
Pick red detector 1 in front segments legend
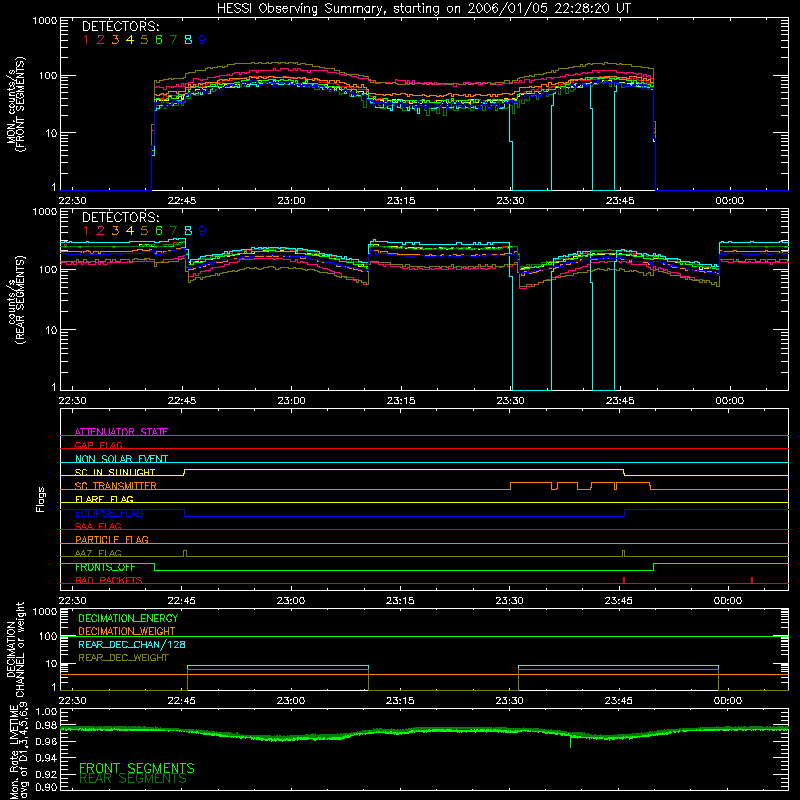pos(86,40)
